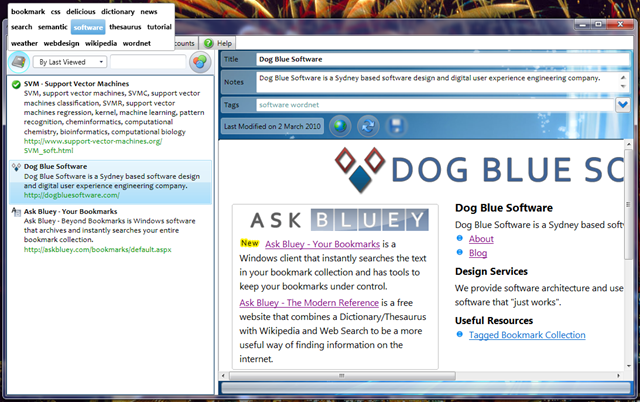Click the Title text field
Image resolution: width=640 pixels, height=402 pixels.
coord(443,59)
